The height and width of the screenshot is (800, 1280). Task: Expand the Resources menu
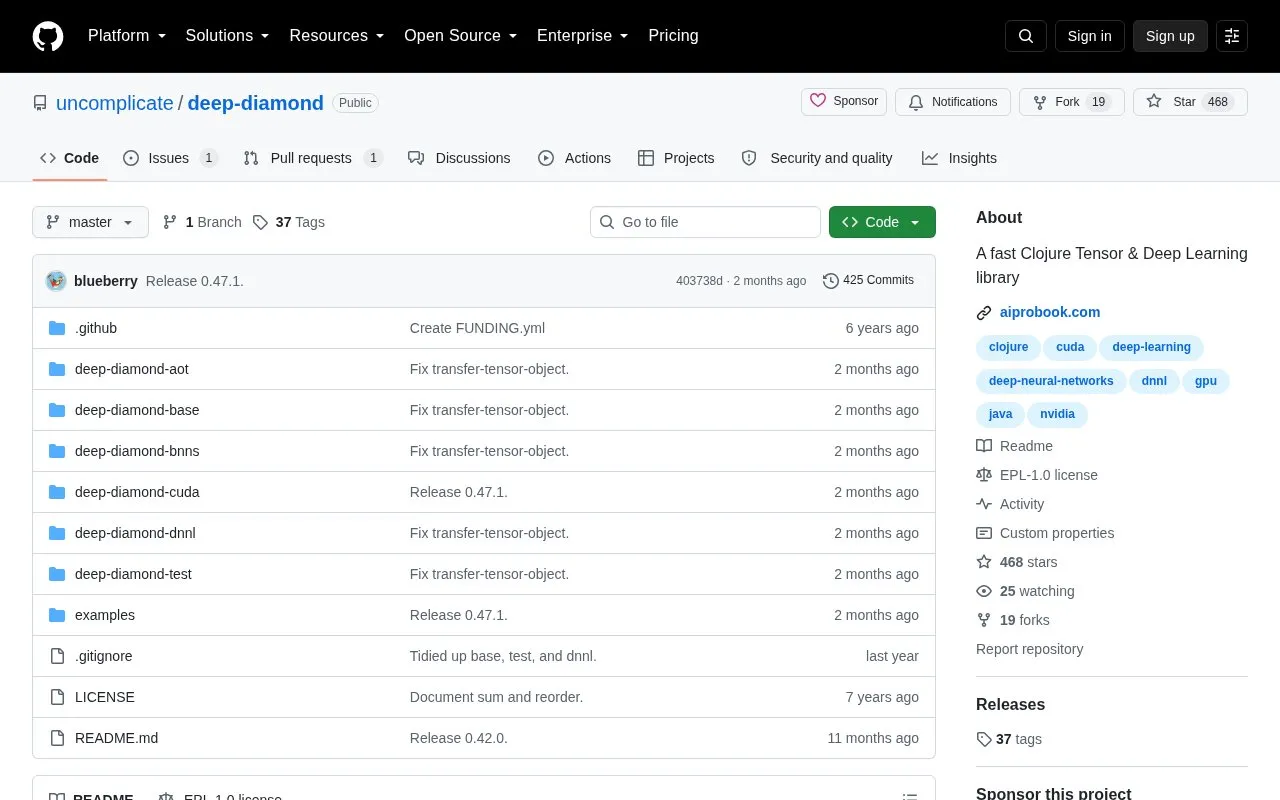337,36
